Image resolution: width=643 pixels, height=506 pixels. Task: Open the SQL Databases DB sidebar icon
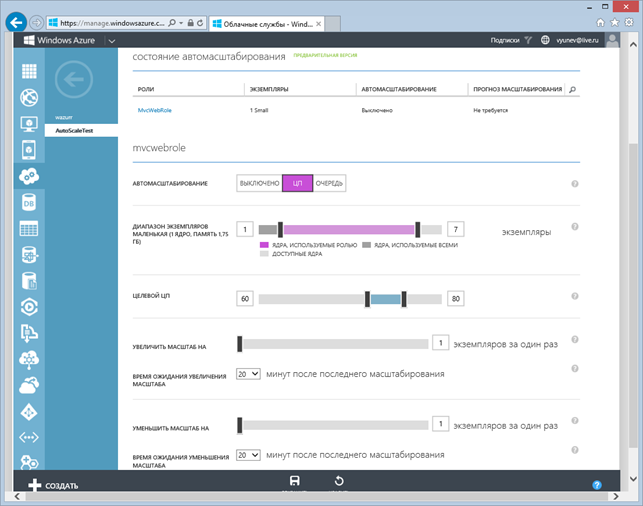pyautogui.click(x=29, y=202)
